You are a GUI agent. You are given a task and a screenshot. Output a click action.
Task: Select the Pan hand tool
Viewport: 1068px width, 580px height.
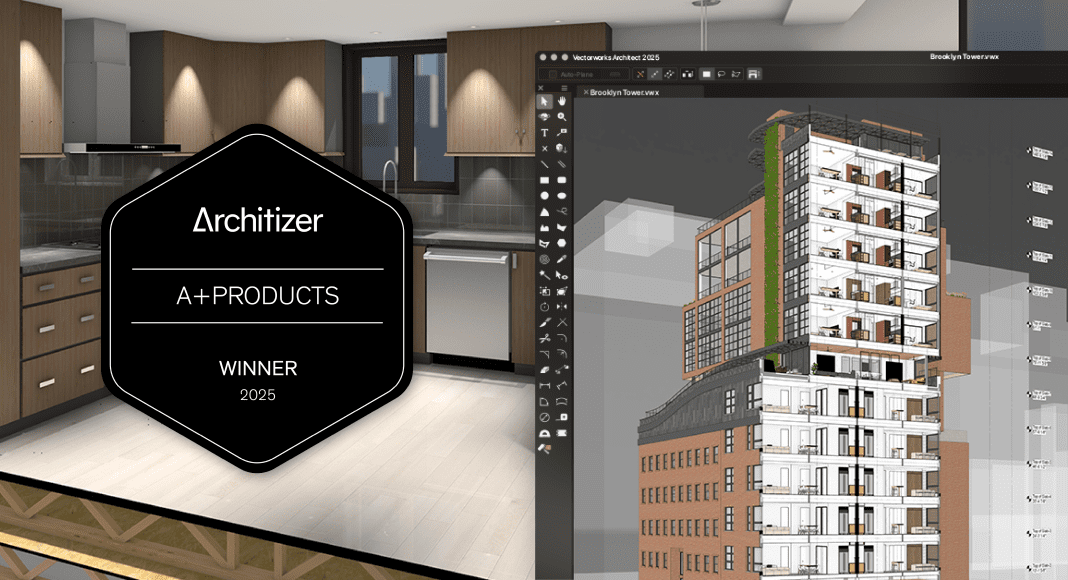tap(562, 101)
